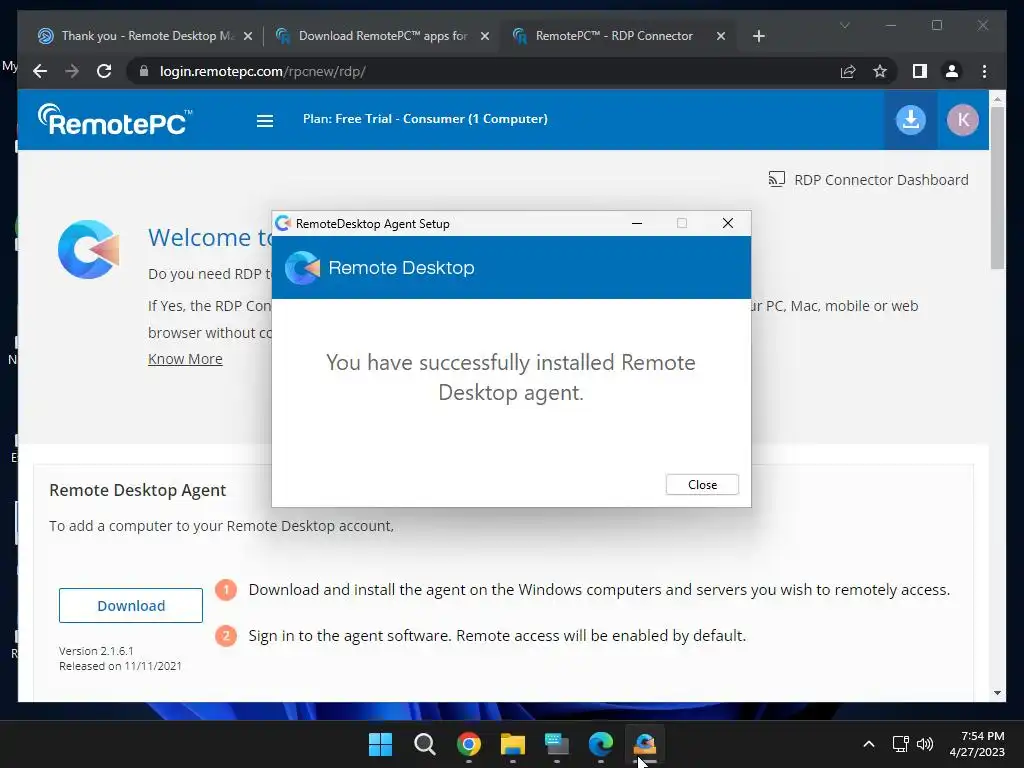
Task: Click the page vertical scrollbar thumb
Action: pyautogui.click(x=997, y=187)
